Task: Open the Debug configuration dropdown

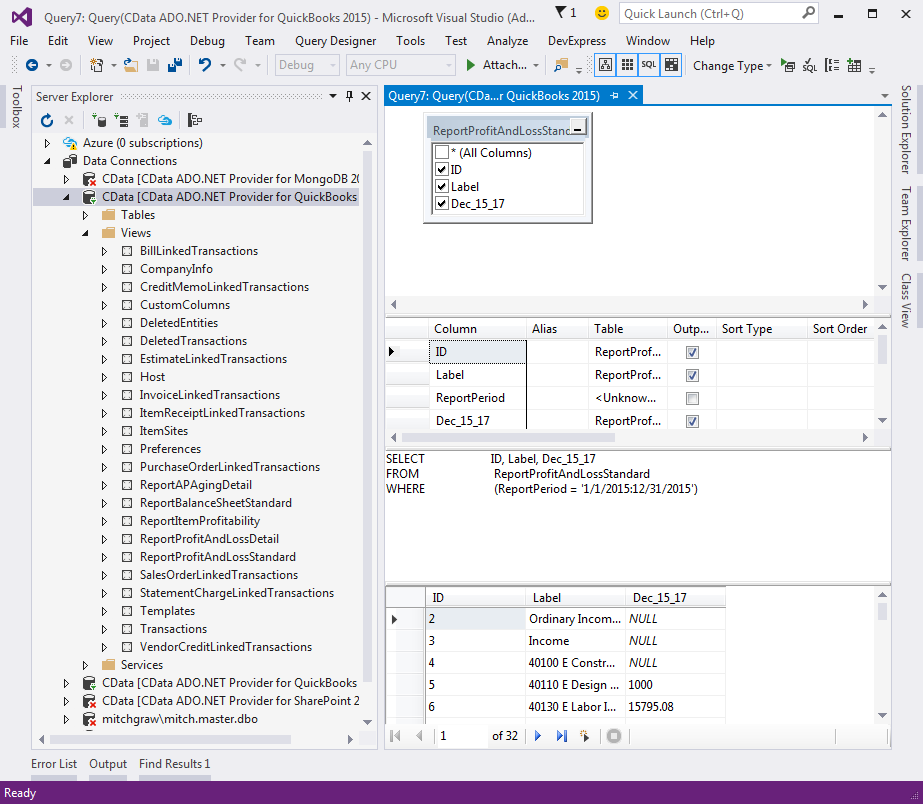Action: coord(307,65)
